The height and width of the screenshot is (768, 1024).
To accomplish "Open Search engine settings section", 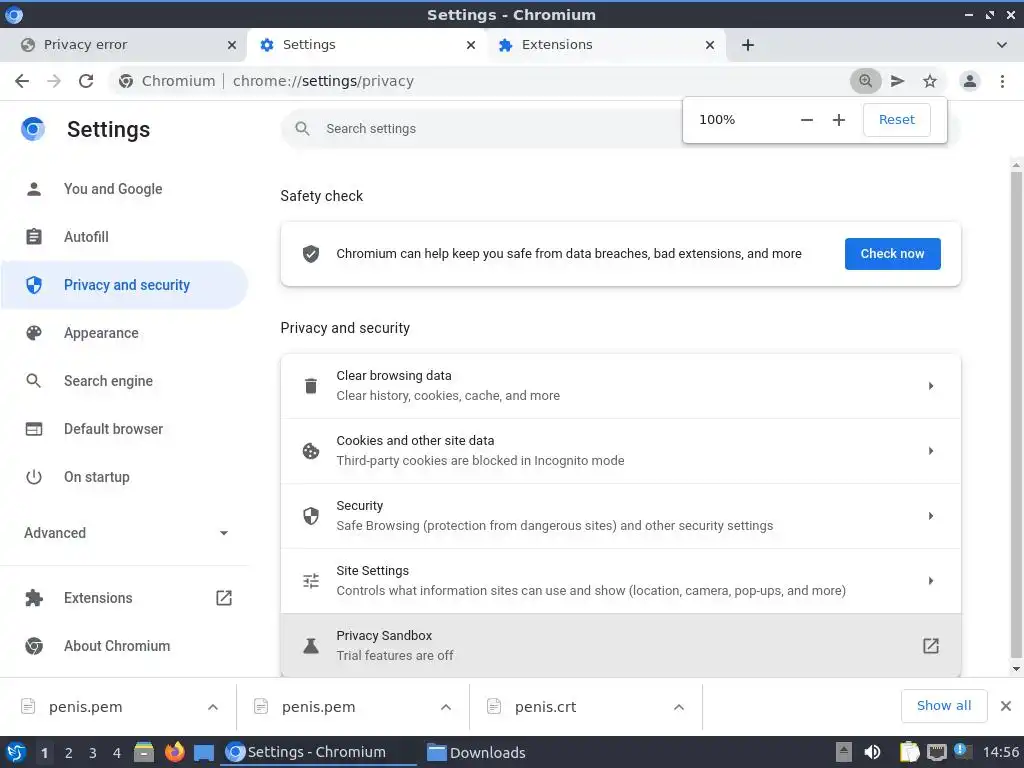I will click(124, 381).
